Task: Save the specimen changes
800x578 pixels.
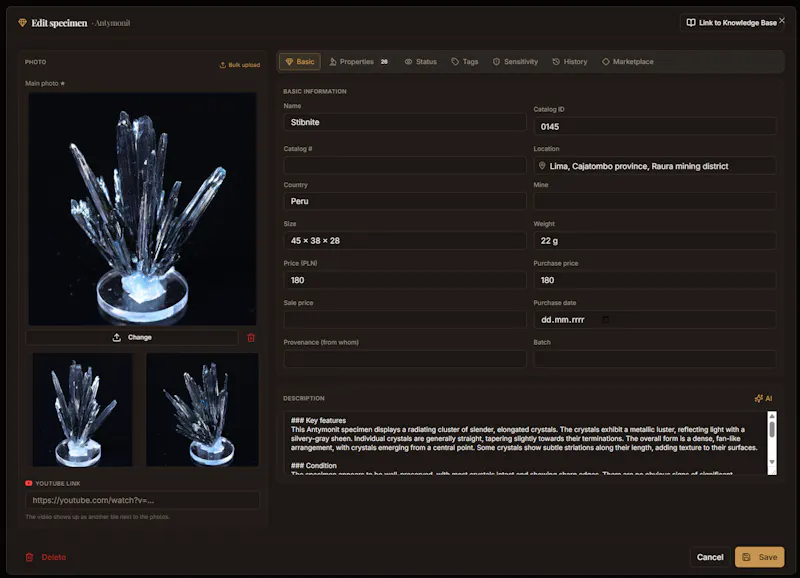Action: pyautogui.click(x=760, y=557)
